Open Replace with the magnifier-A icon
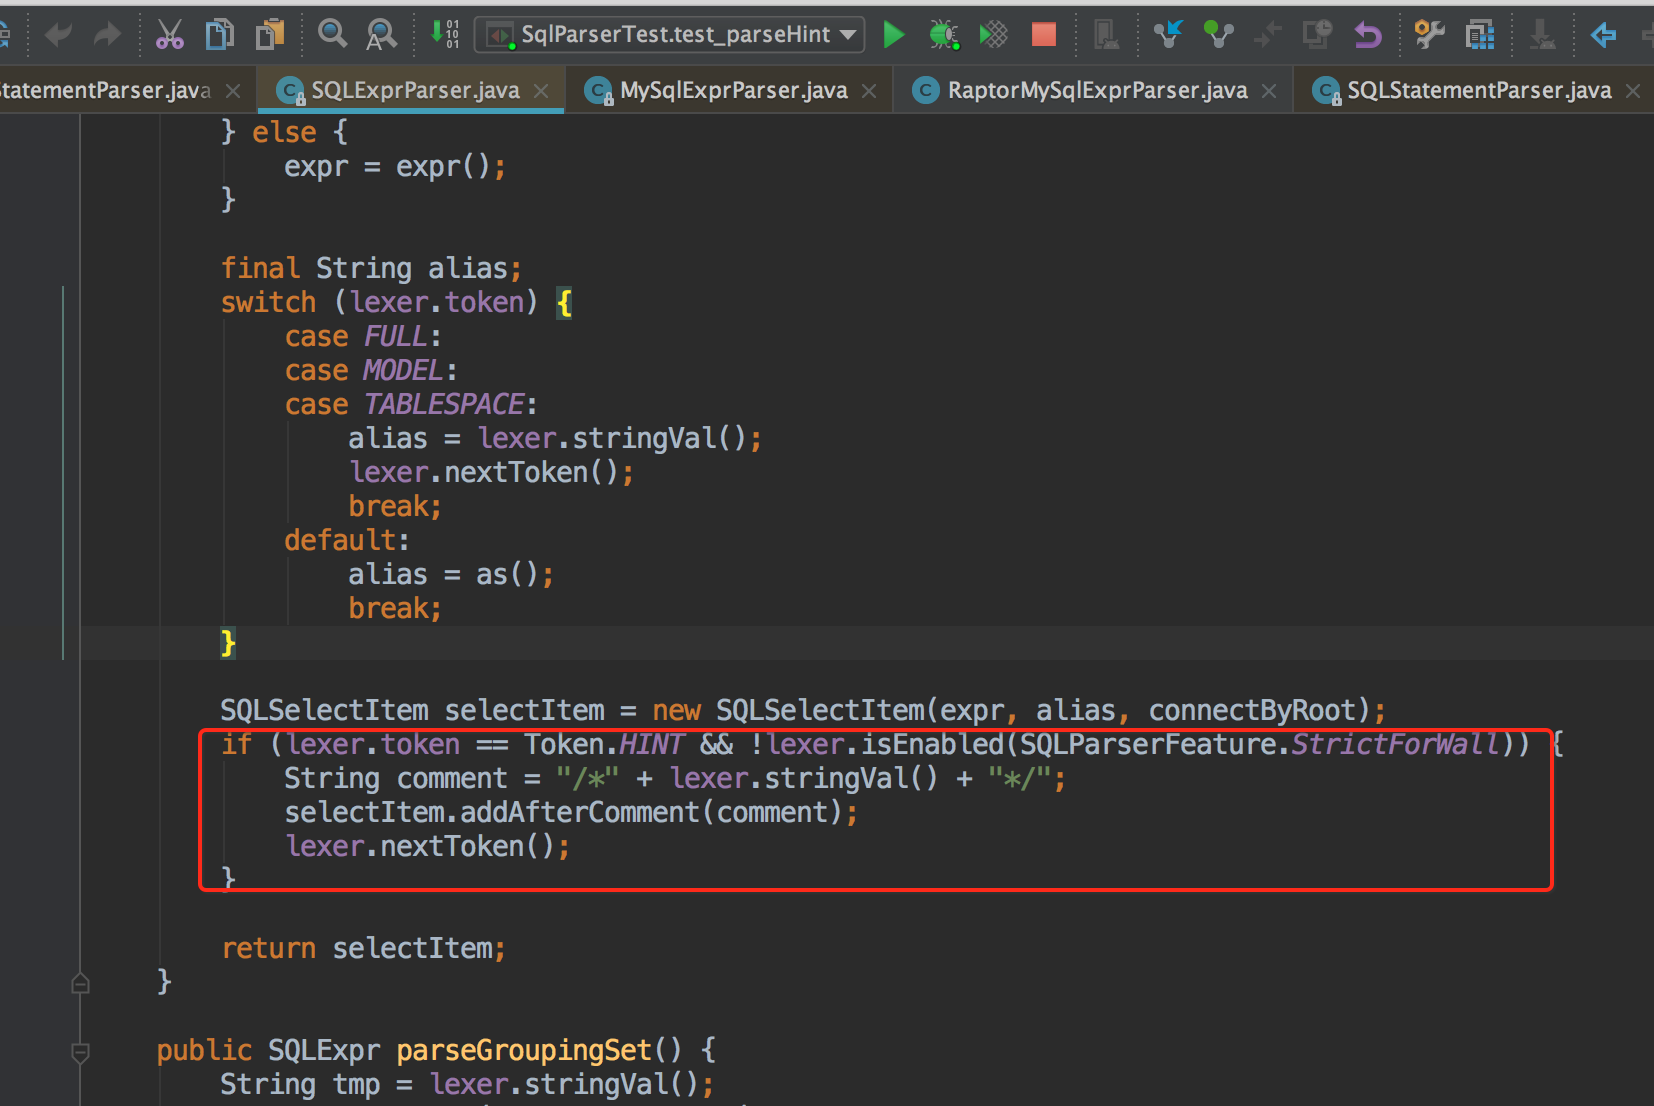This screenshot has height=1106, width=1654. 381,34
